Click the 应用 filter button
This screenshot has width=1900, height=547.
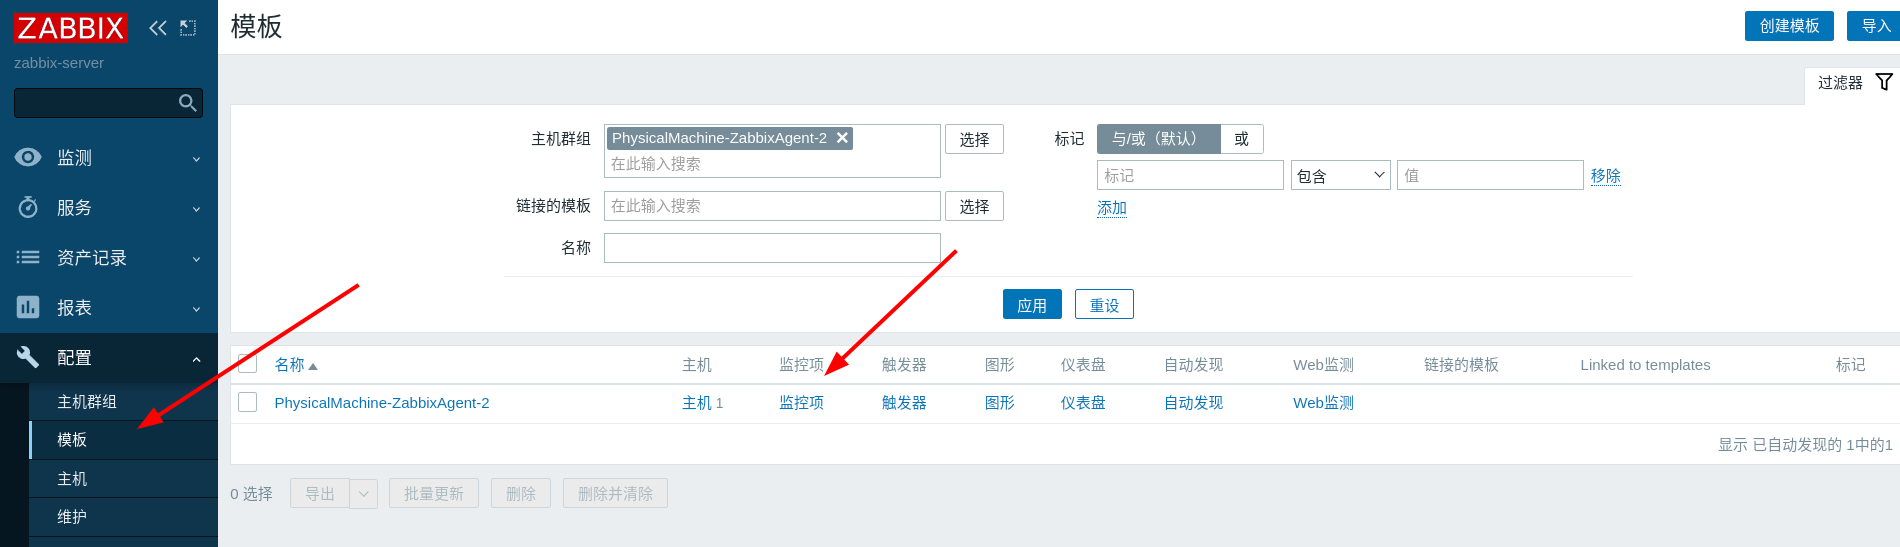click(1032, 305)
